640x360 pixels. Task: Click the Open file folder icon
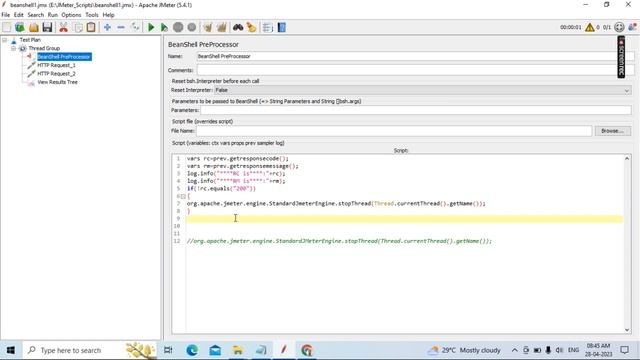33,27
